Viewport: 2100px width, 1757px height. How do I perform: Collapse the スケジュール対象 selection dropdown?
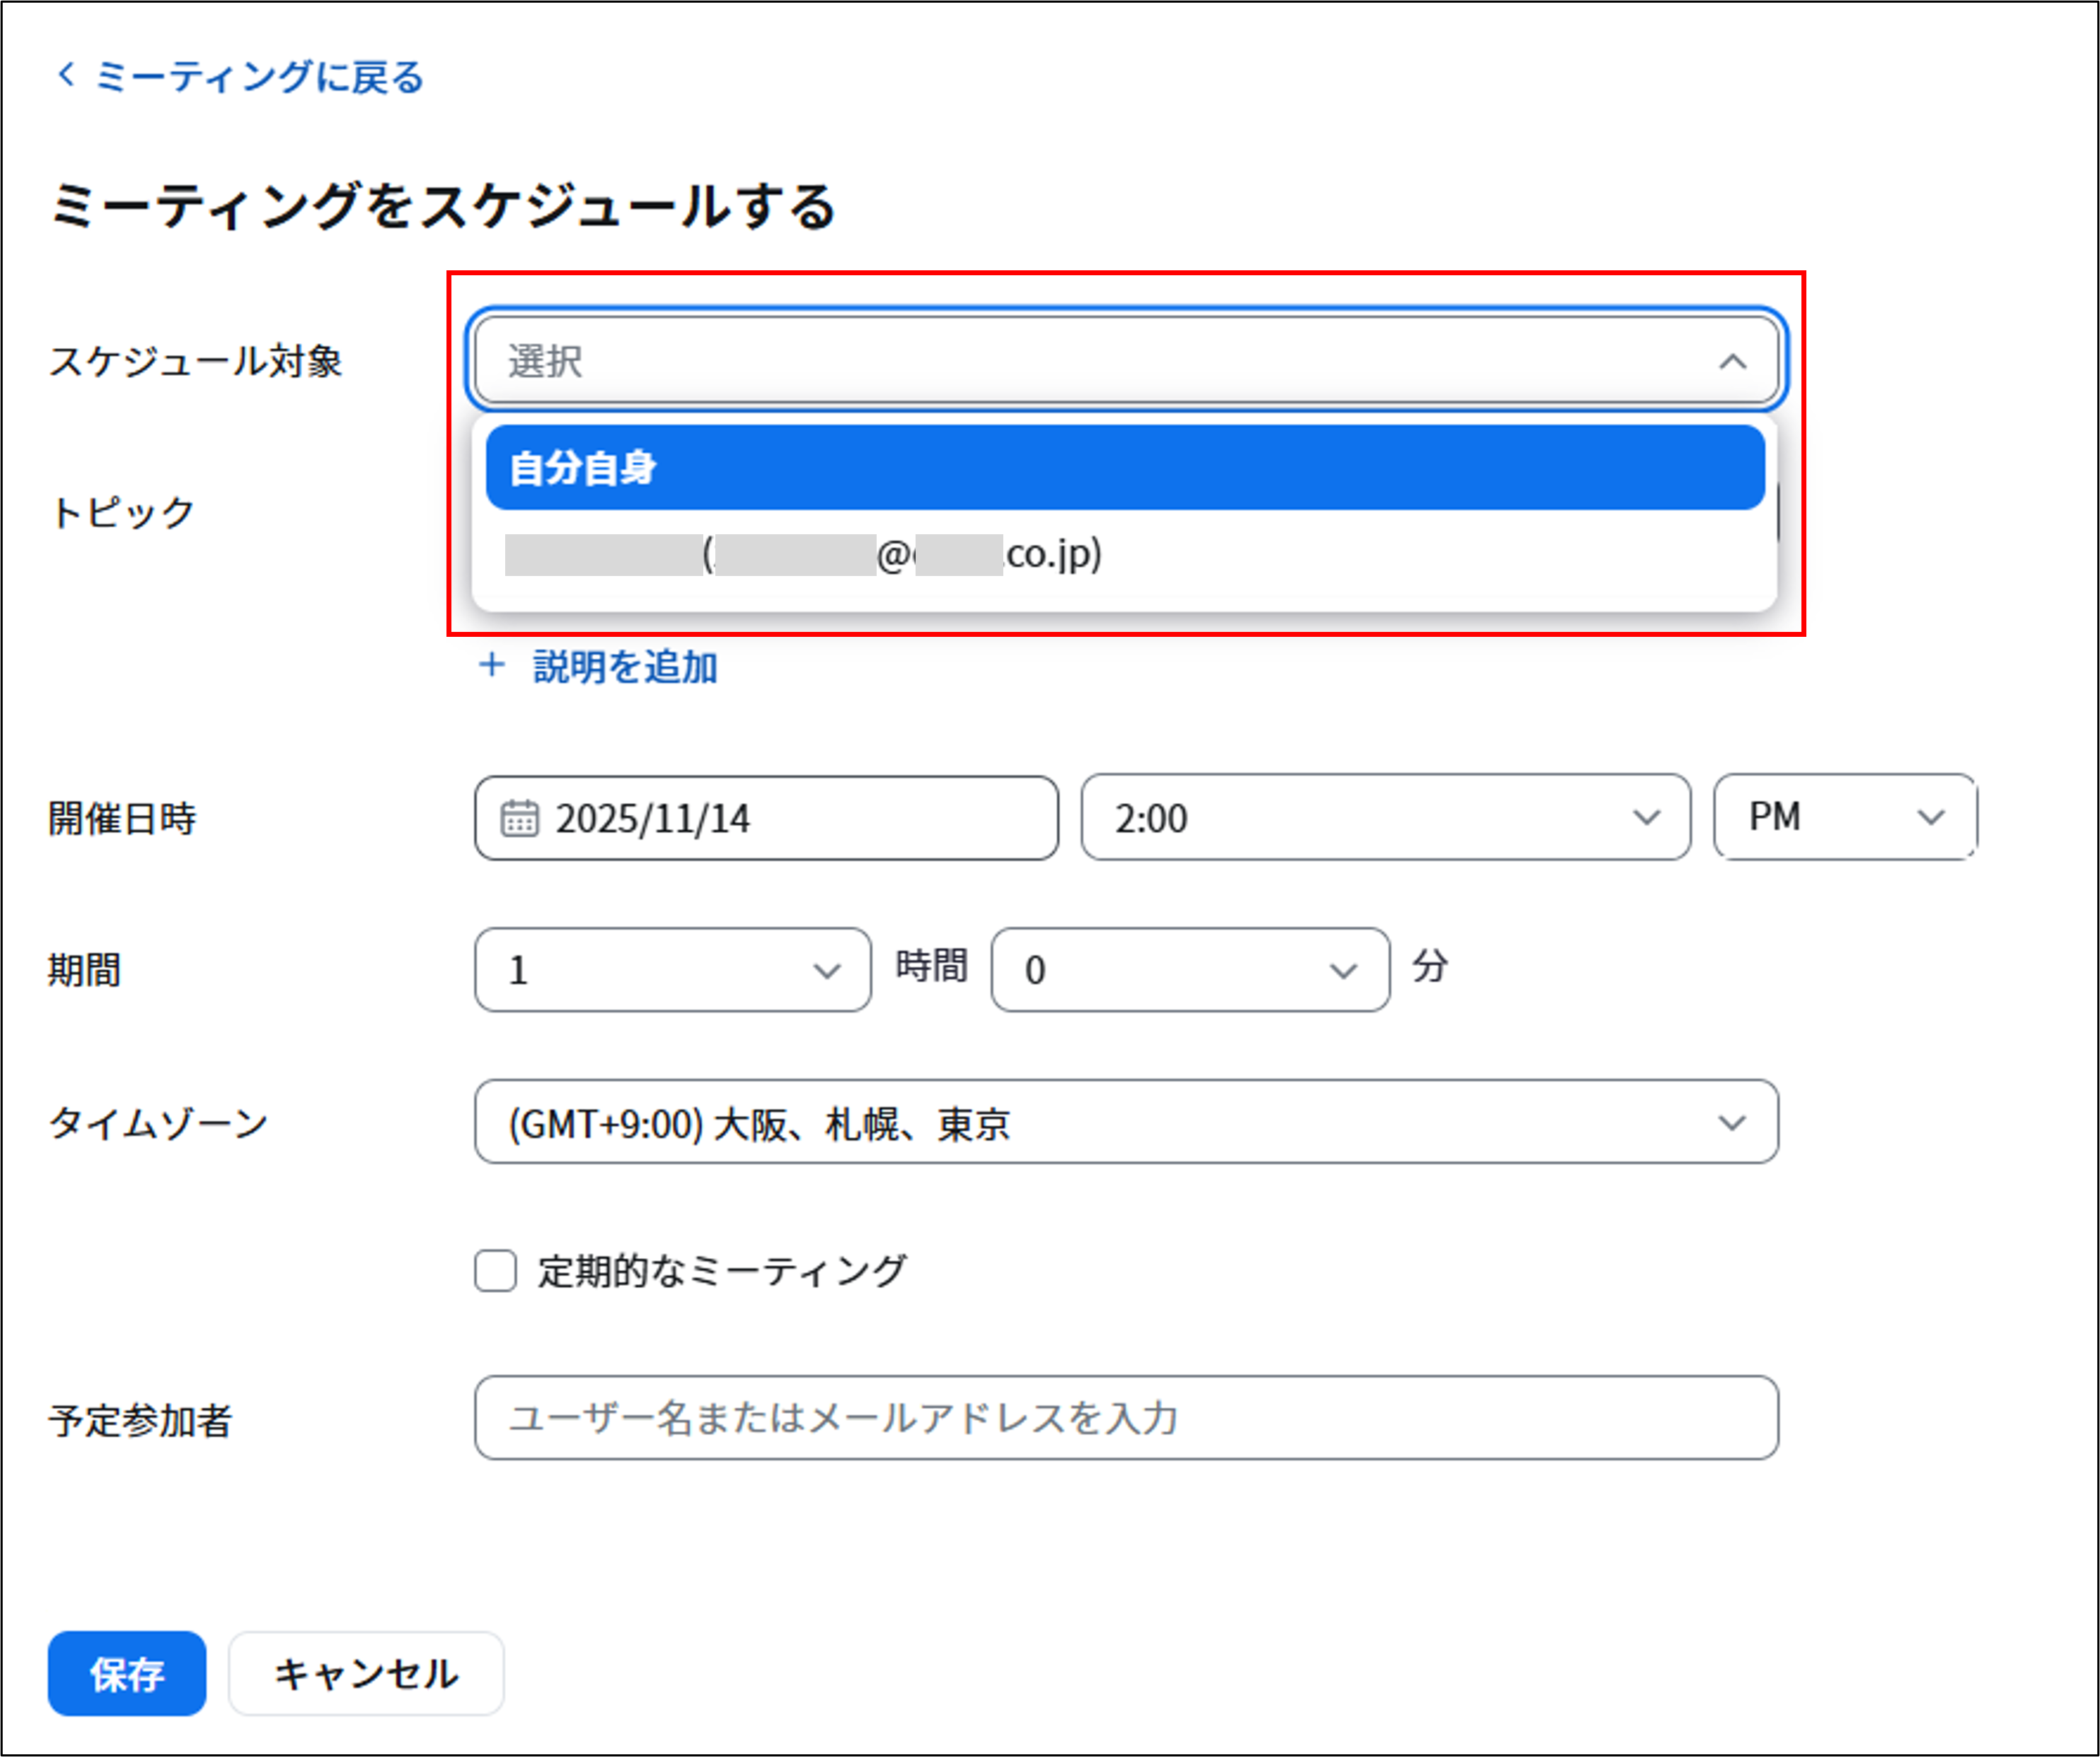(1126, 360)
